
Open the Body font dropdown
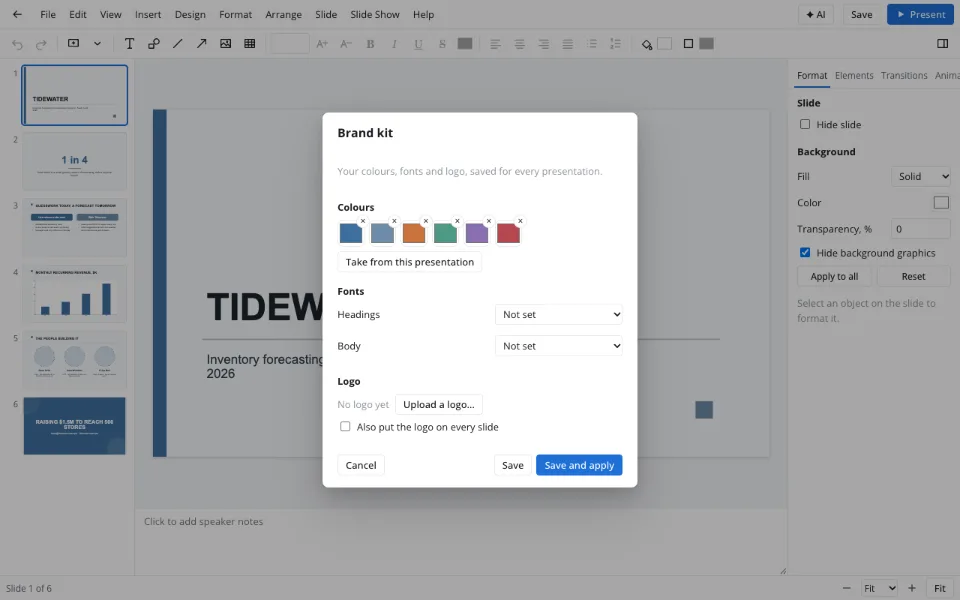click(x=558, y=346)
